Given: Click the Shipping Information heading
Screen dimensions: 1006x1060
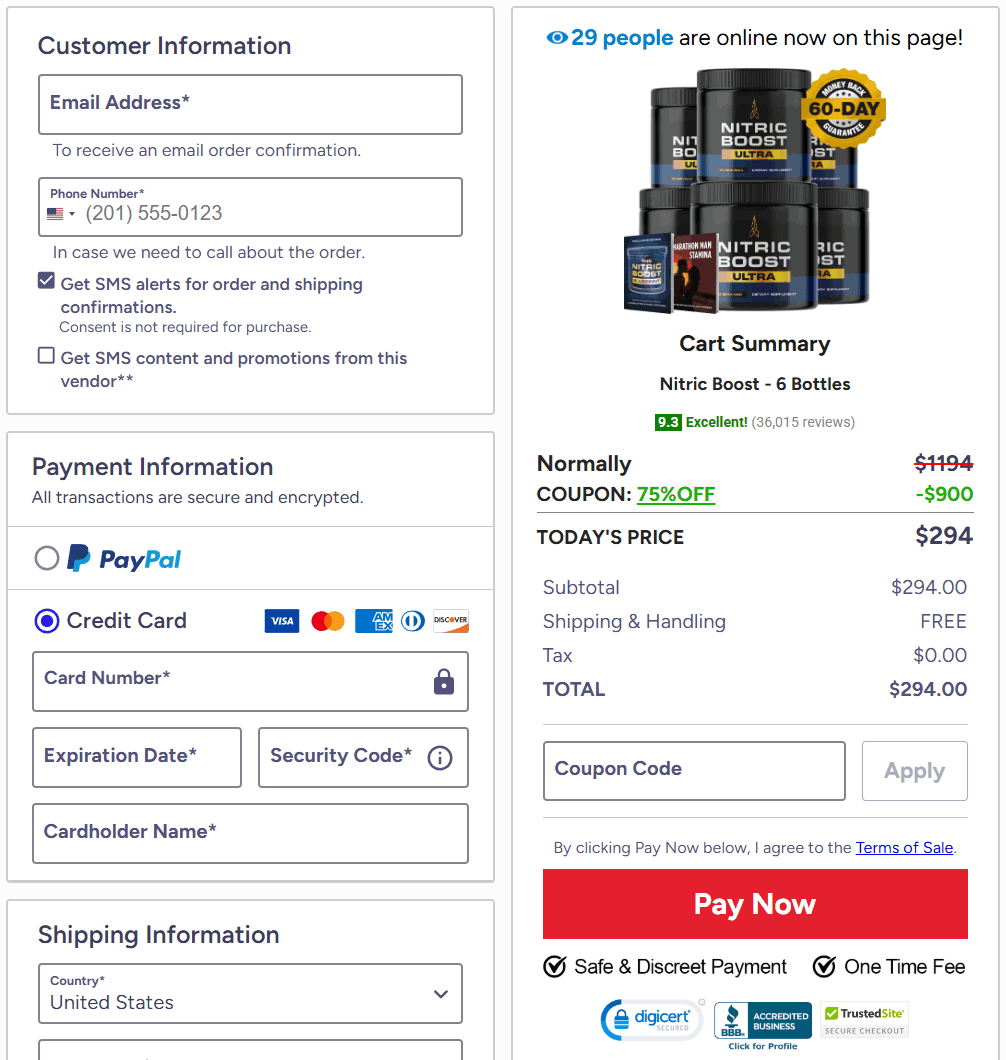Looking at the screenshot, I should [x=158, y=934].
